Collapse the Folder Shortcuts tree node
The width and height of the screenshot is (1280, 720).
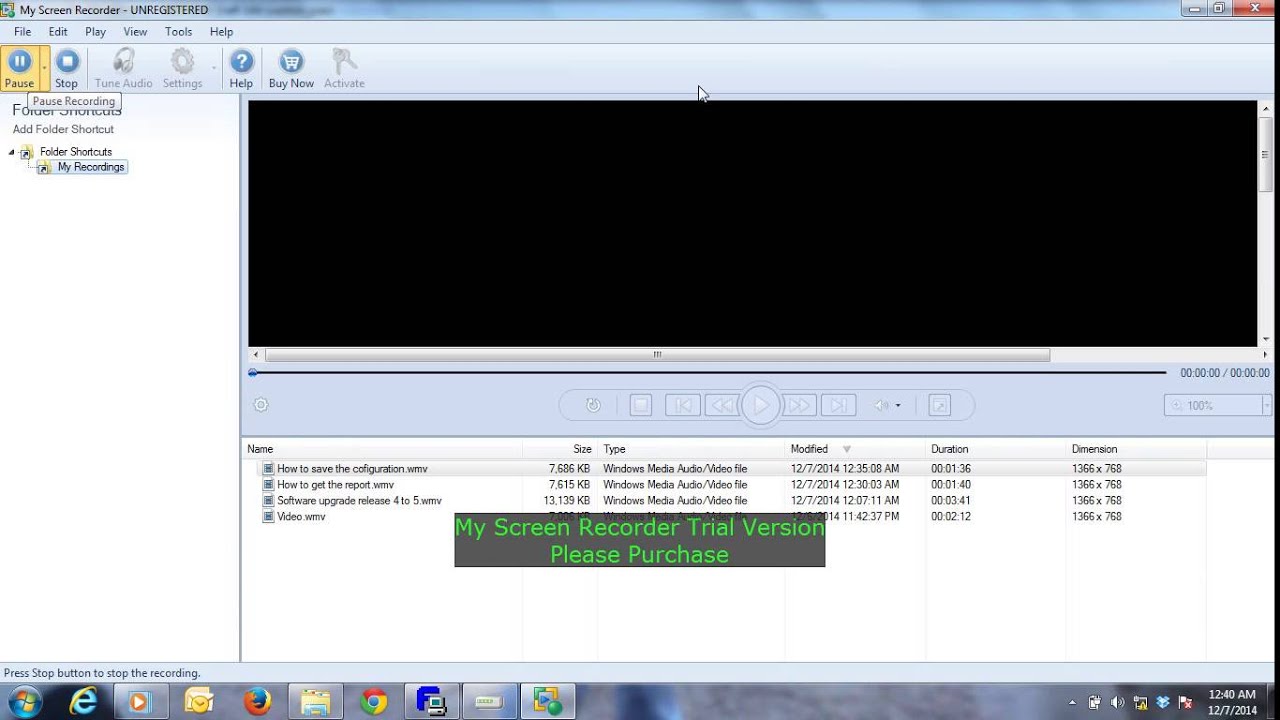click(12, 152)
